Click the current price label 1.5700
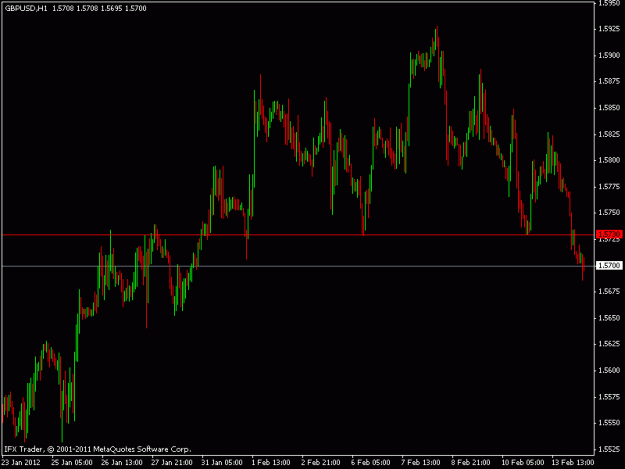 609,265
